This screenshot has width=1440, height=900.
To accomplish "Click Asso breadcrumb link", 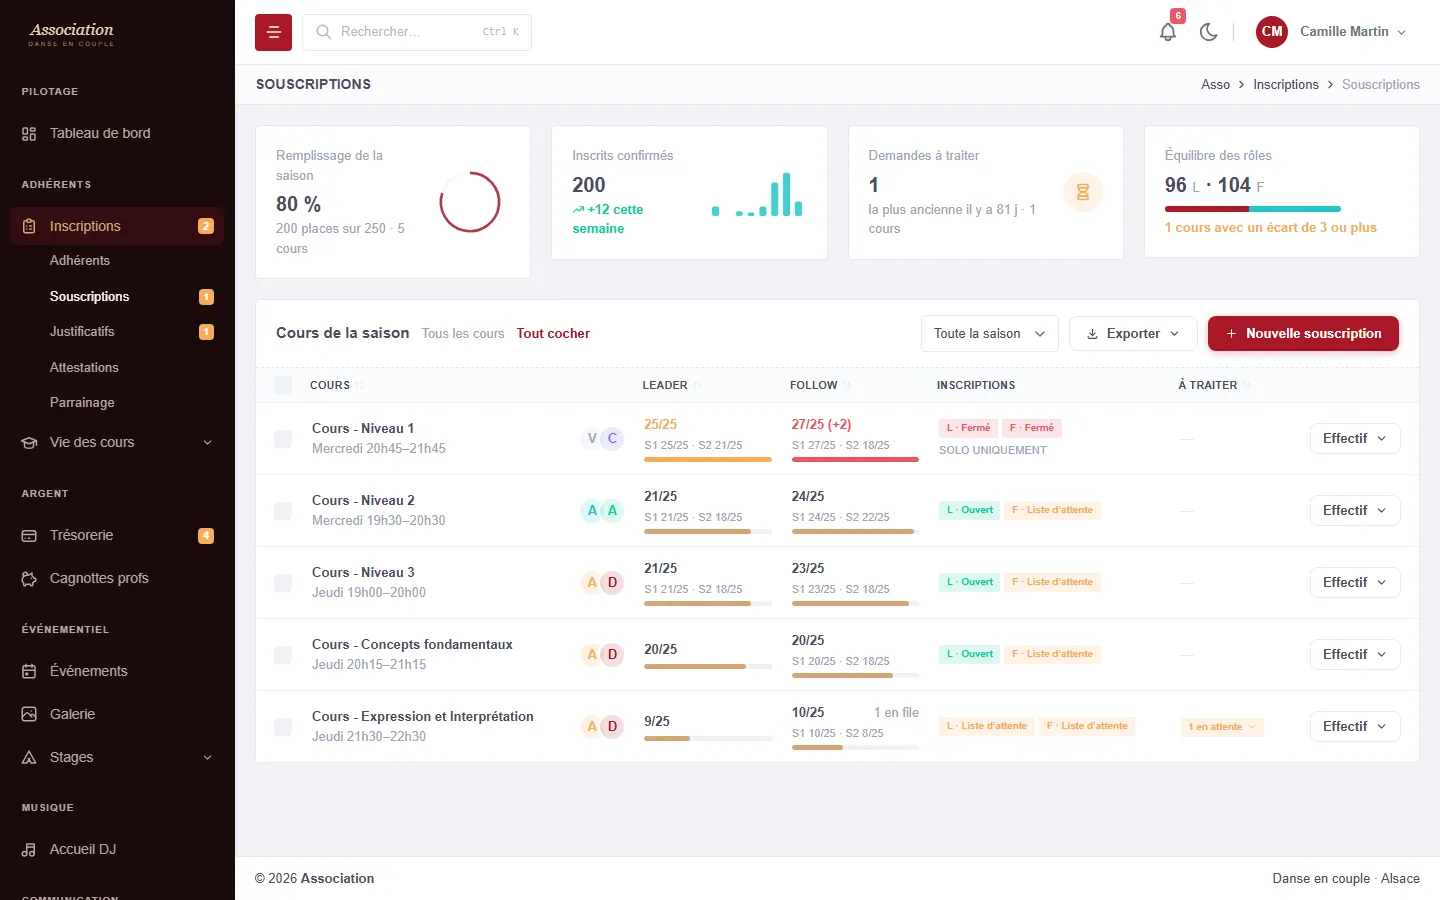I will 1215,85.
